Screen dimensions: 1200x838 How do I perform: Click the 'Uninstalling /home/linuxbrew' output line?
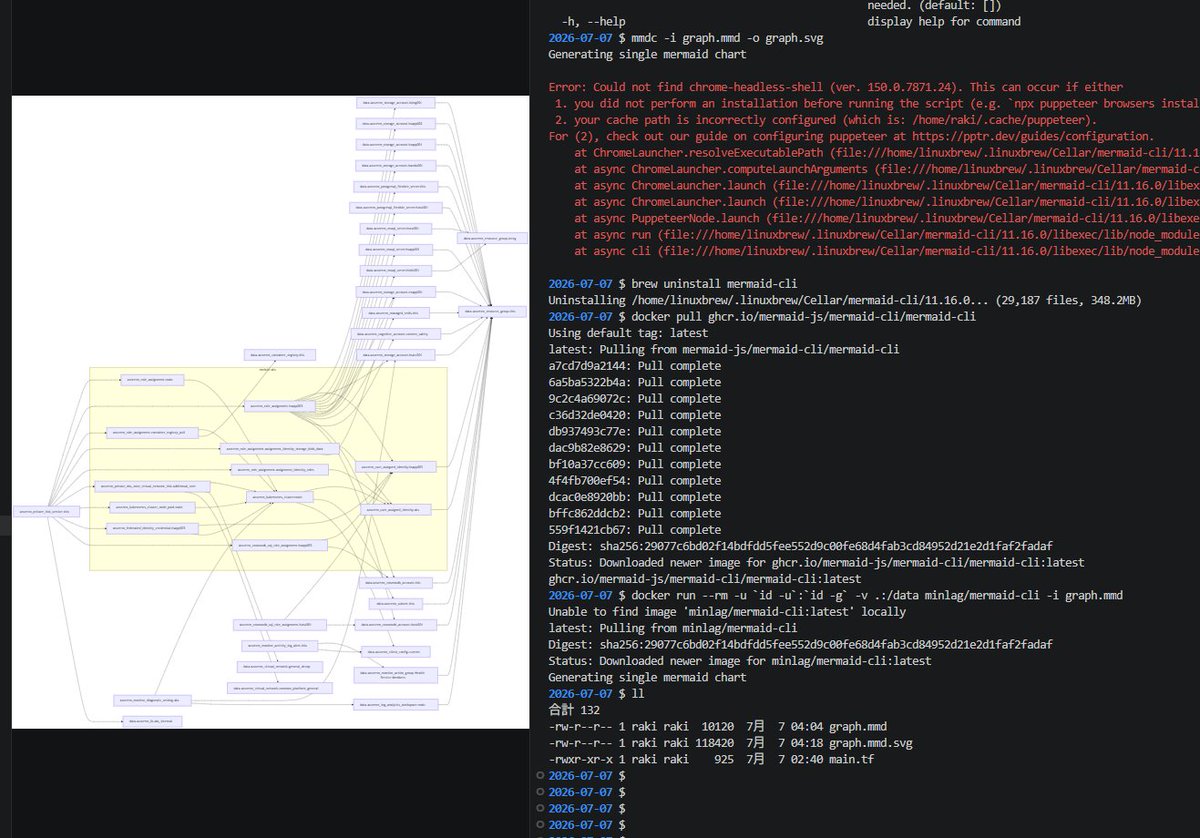click(x=845, y=300)
